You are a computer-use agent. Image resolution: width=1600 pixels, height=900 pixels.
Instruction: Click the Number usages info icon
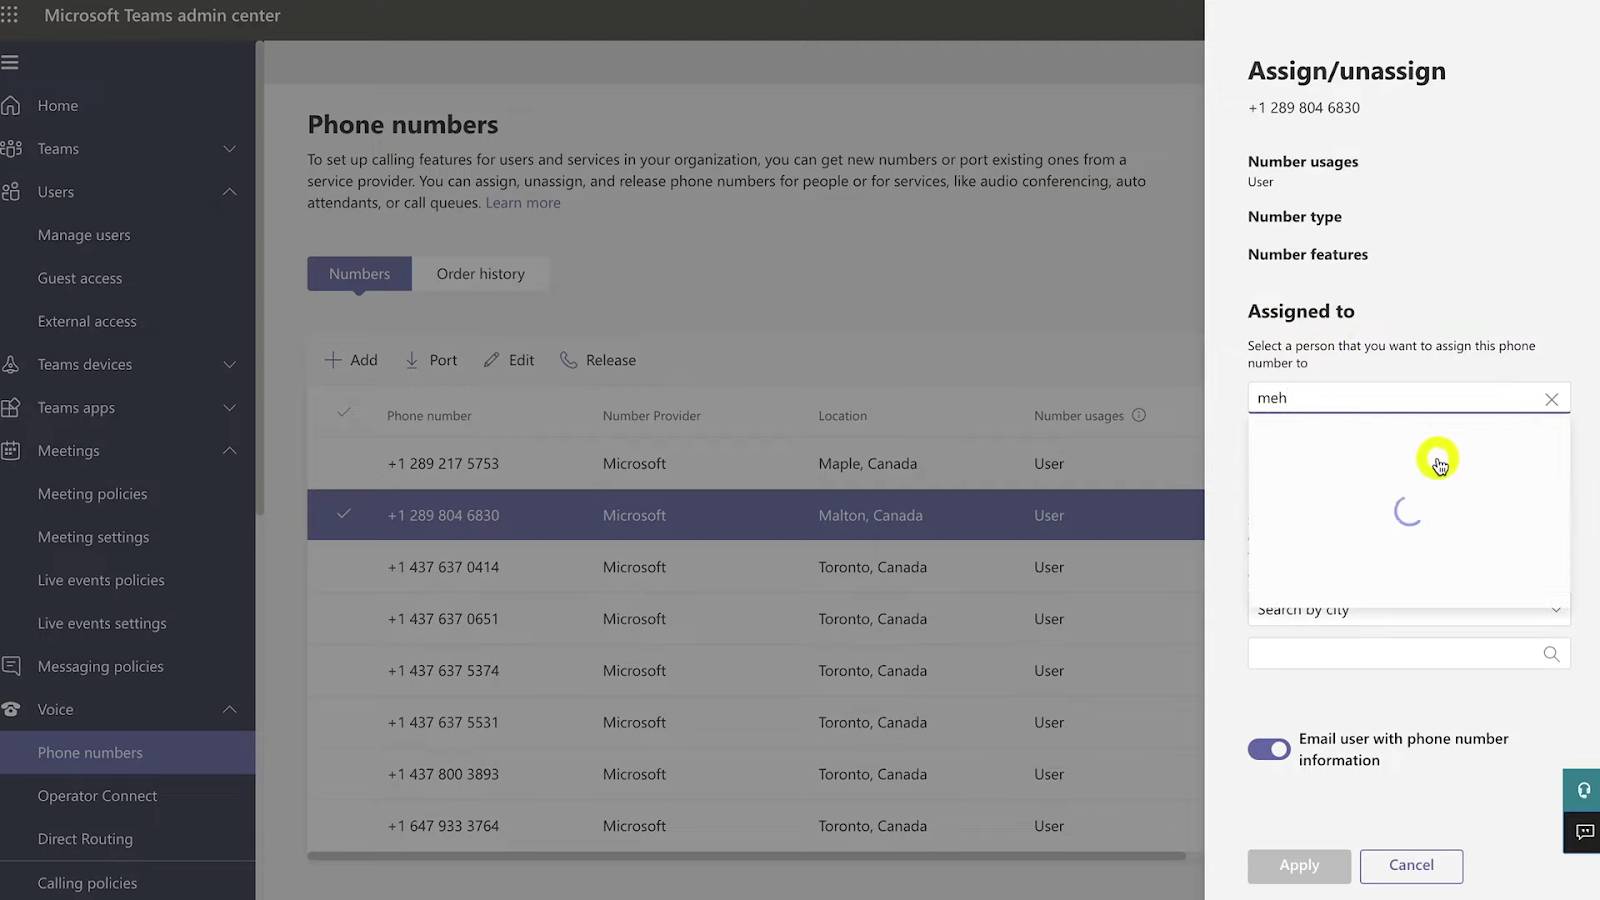[1139, 415]
